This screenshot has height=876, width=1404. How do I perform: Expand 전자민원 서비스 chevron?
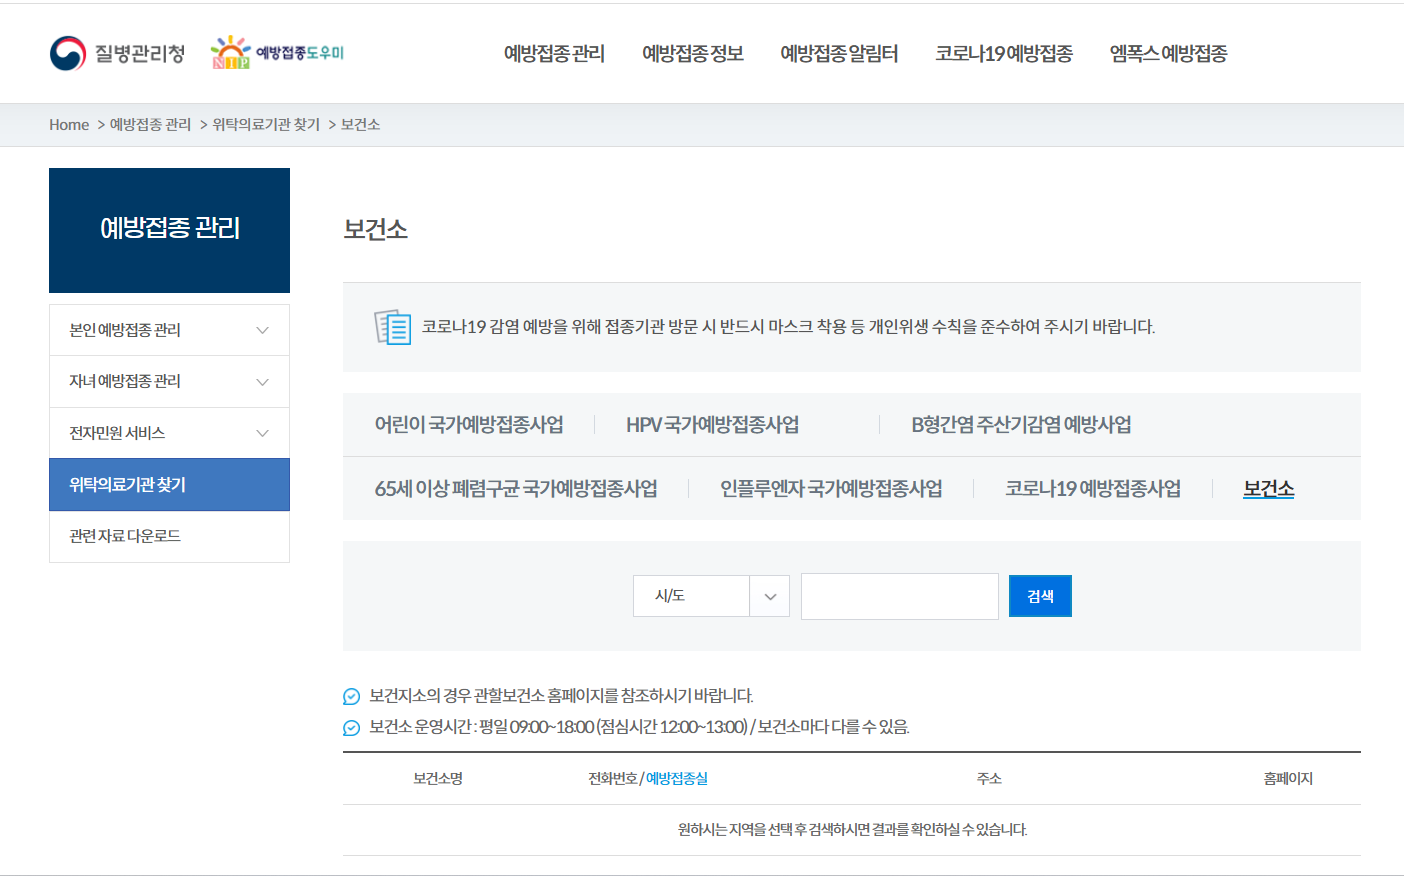(x=262, y=433)
